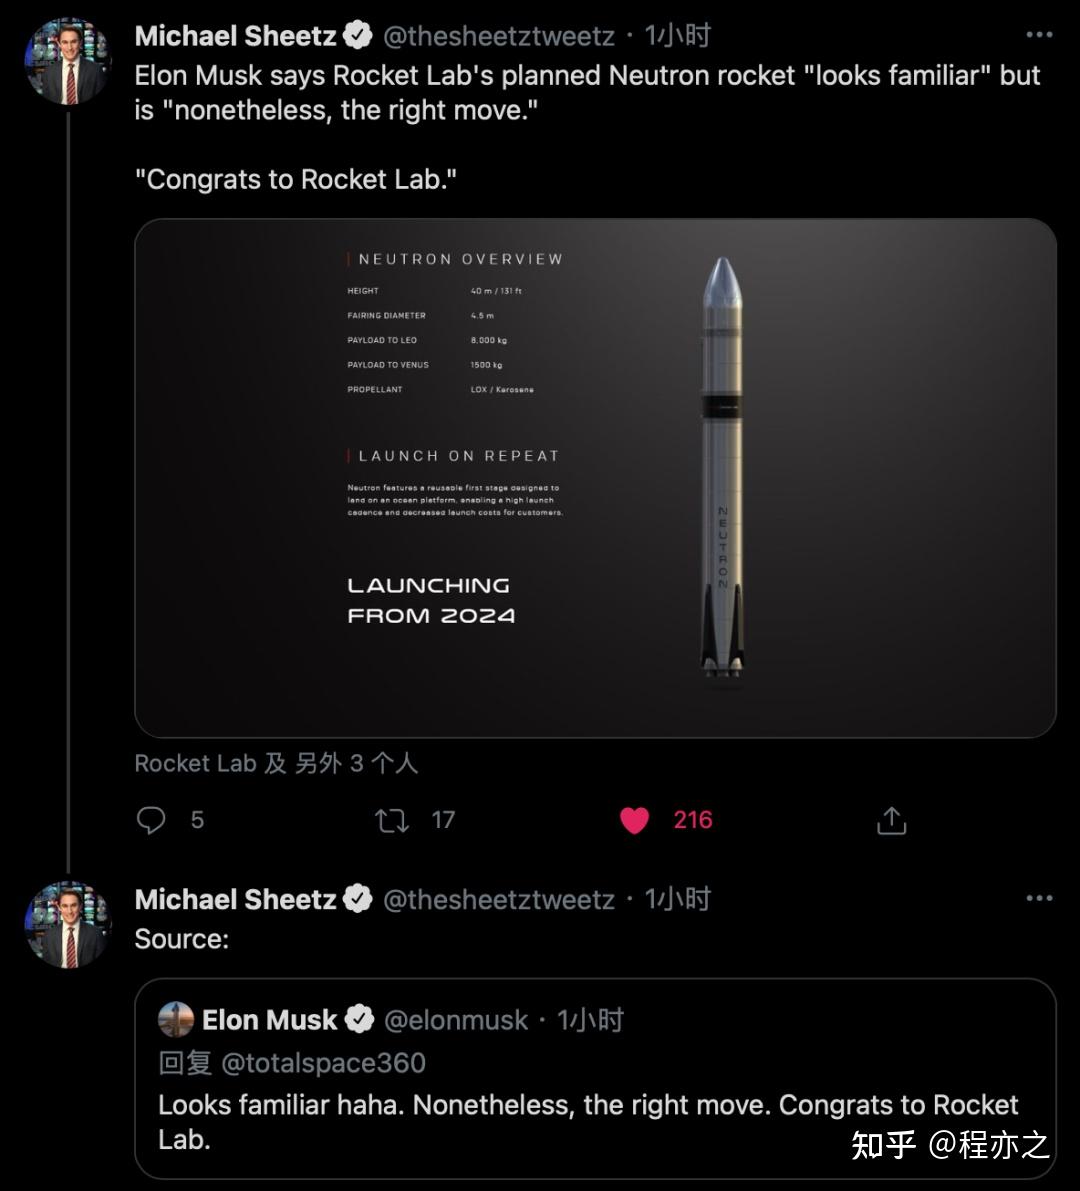Viewport: 1080px width, 1191px height.
Task: Open the @elonmusk handle link
Action: point(456,1020)
